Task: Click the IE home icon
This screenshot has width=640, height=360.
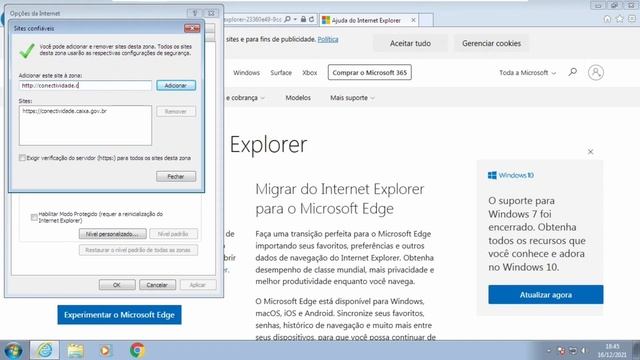Action: point(607,19)
